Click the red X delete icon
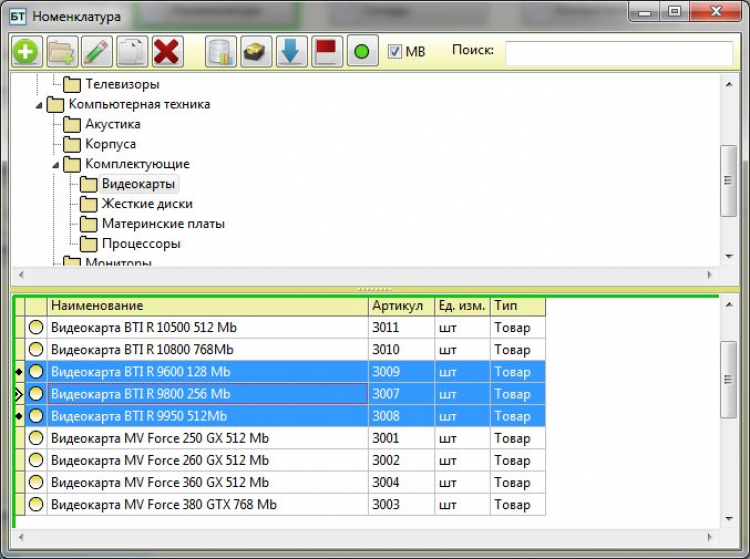Image resolution: width=750 pixels, height=559 pixels. (x=167, y=51)
